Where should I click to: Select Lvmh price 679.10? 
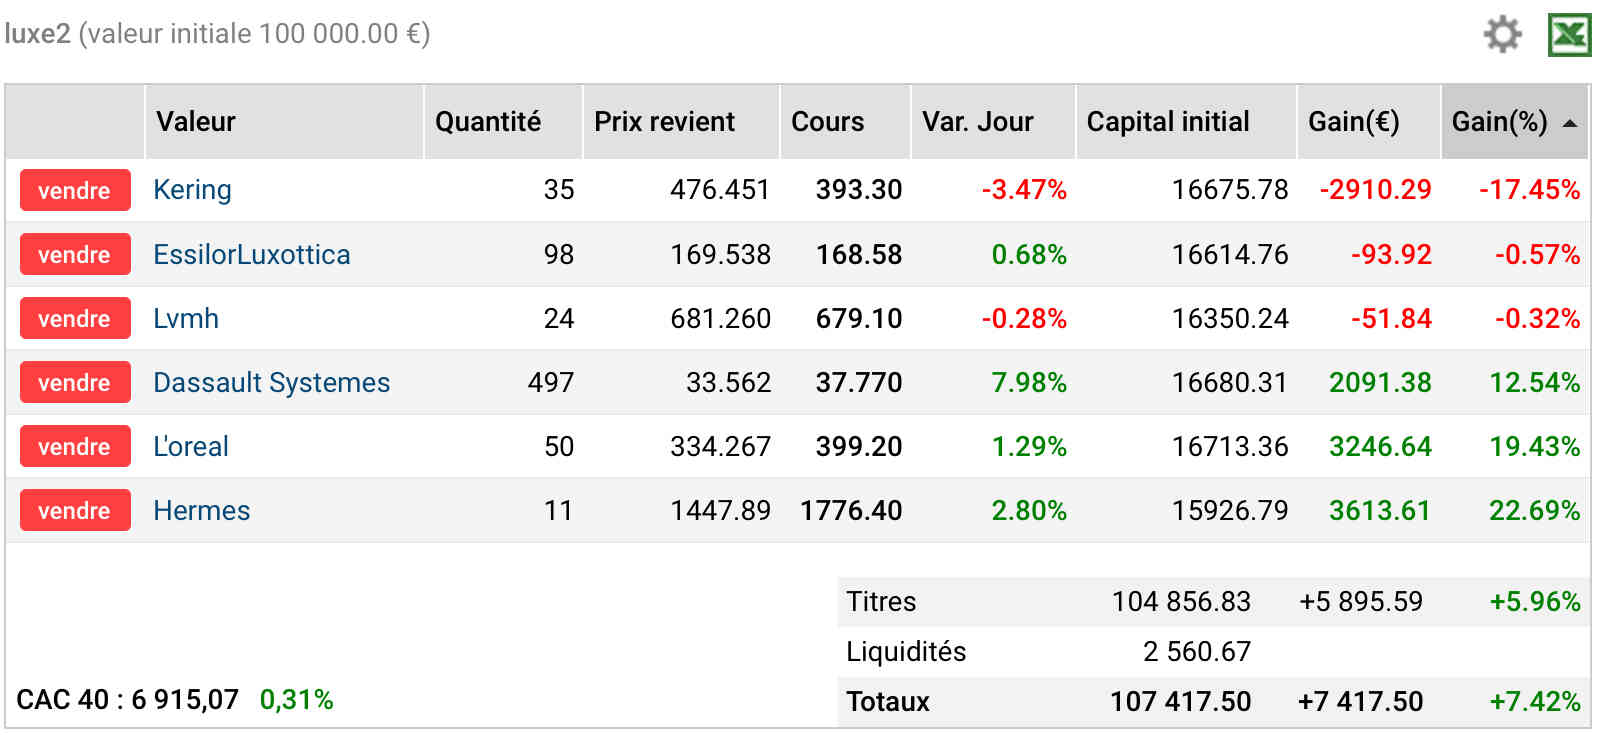[859, 318]
